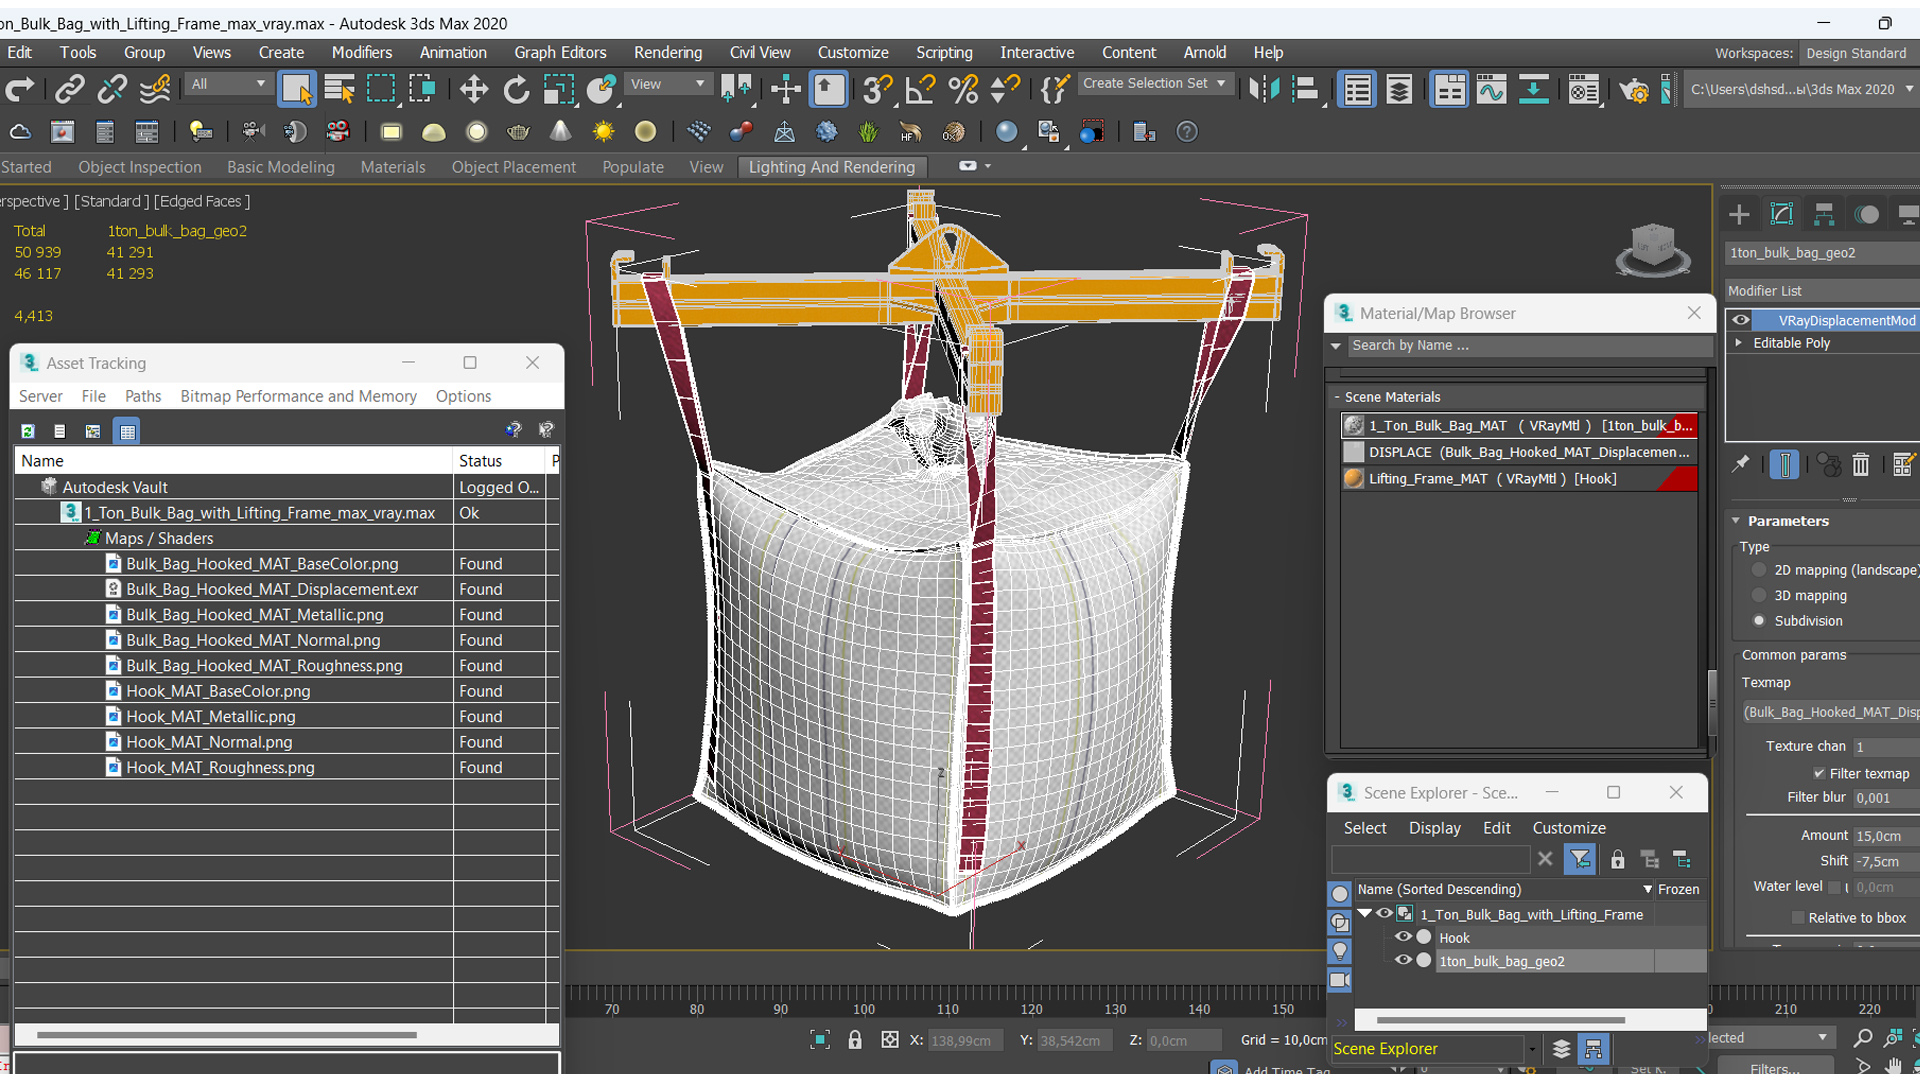Clear Scene Explorer search with X
Viewport: 1920px width, 1080px height.
click(1545, 859)
